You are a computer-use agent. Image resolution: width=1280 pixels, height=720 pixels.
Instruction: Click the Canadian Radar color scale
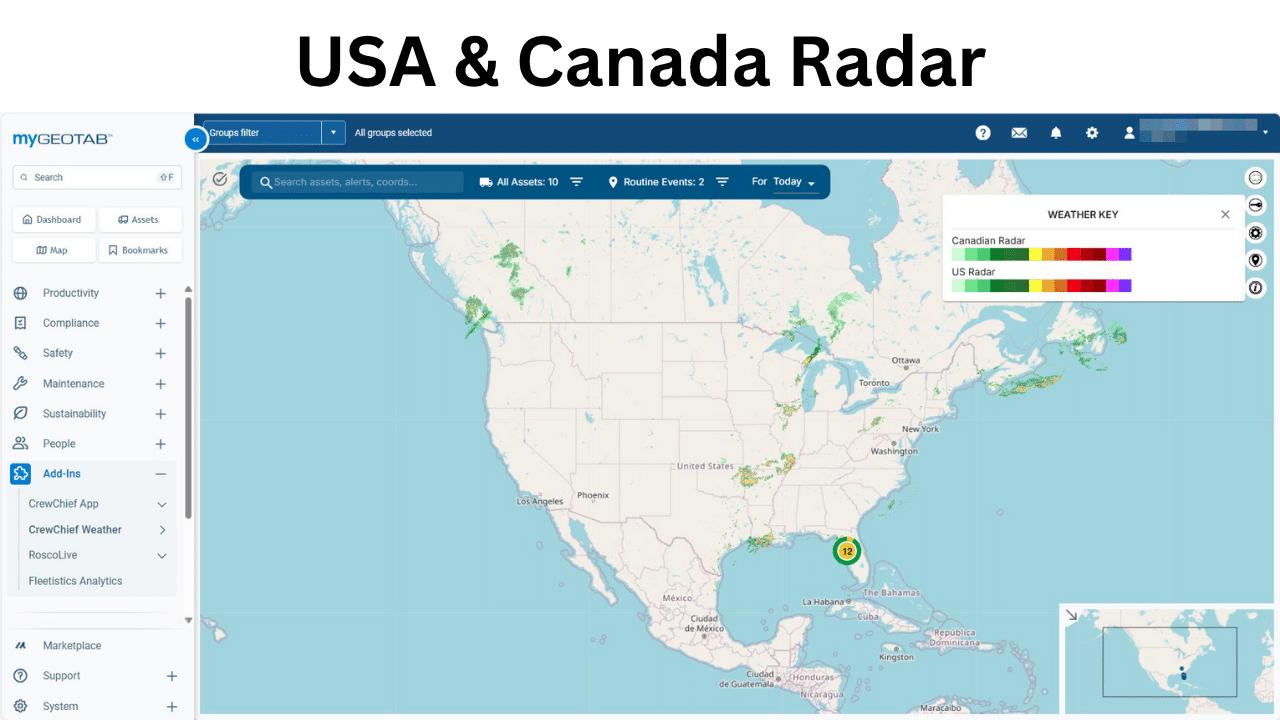(1041, 254)
